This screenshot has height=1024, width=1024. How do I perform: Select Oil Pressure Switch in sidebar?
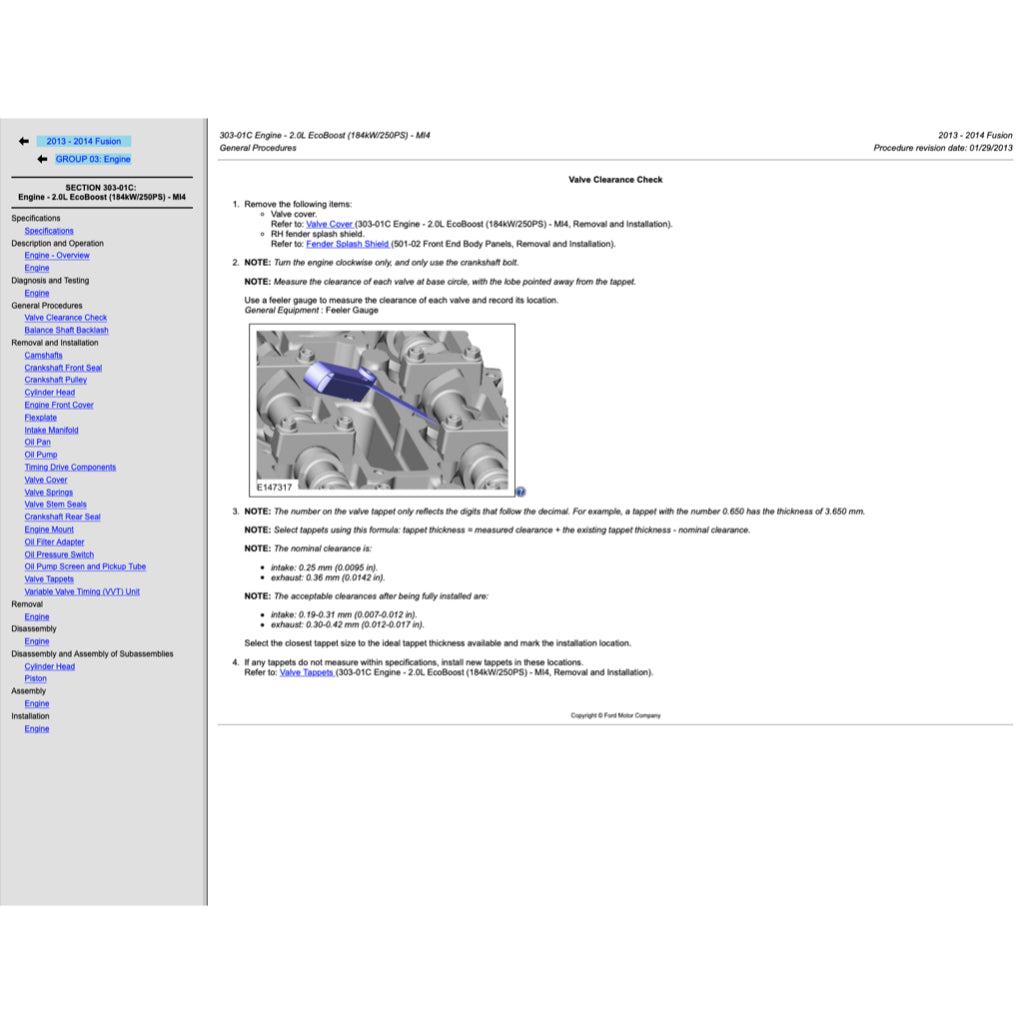pyautogui.click(x=59, y=554)
